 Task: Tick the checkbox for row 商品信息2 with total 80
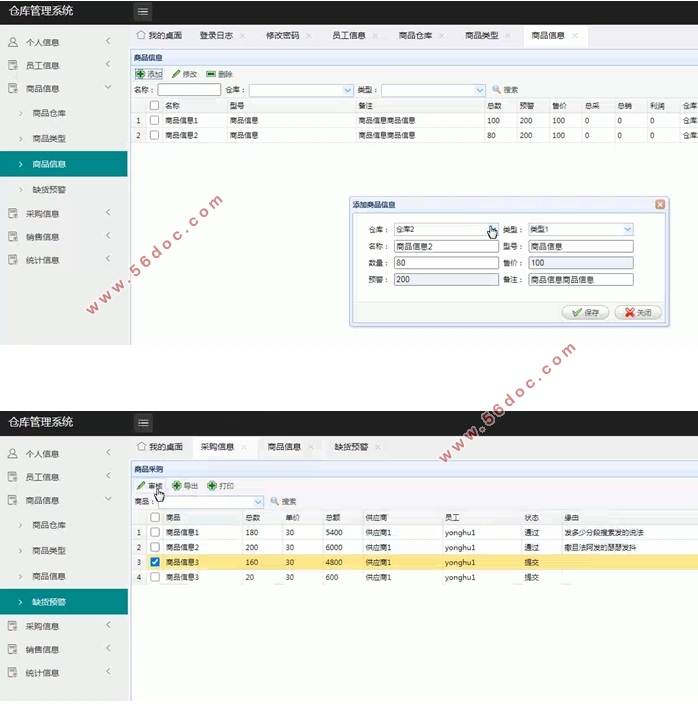(x=154, y=135)
